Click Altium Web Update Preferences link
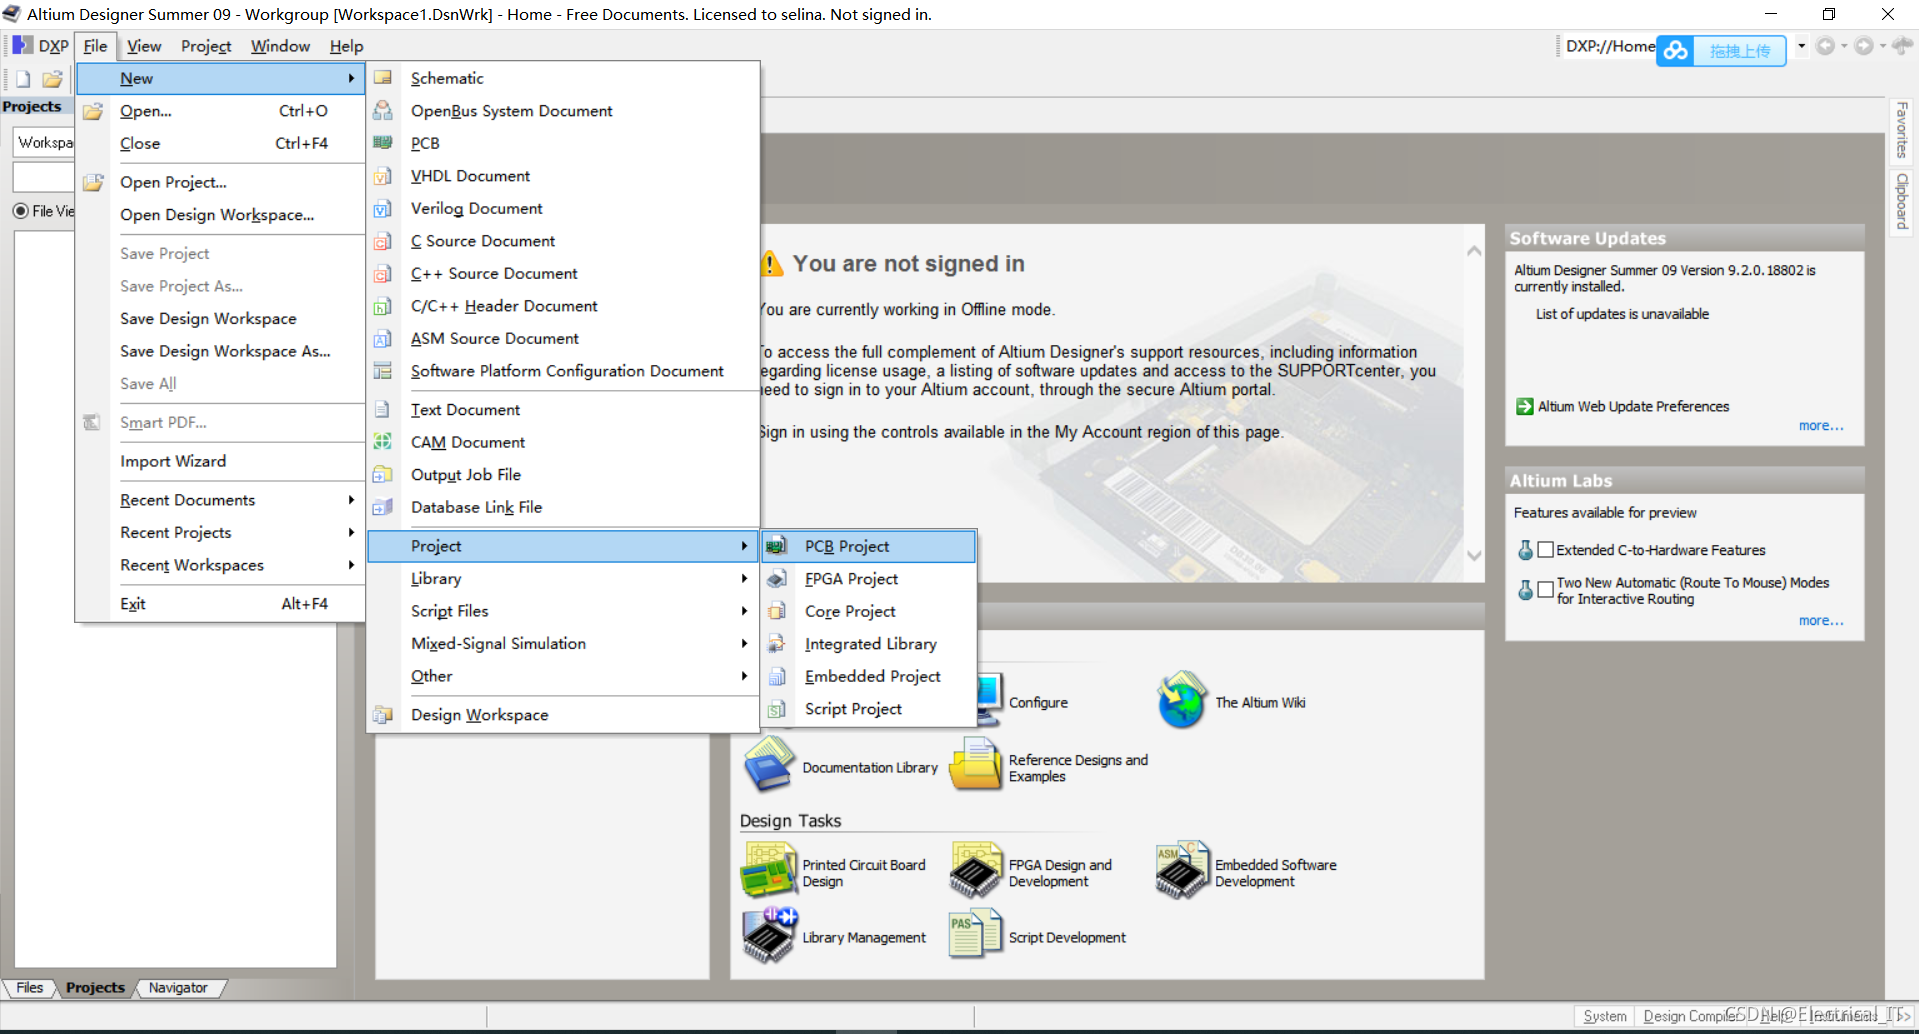This screenshot has height=1034, width=1919. 1633,406
